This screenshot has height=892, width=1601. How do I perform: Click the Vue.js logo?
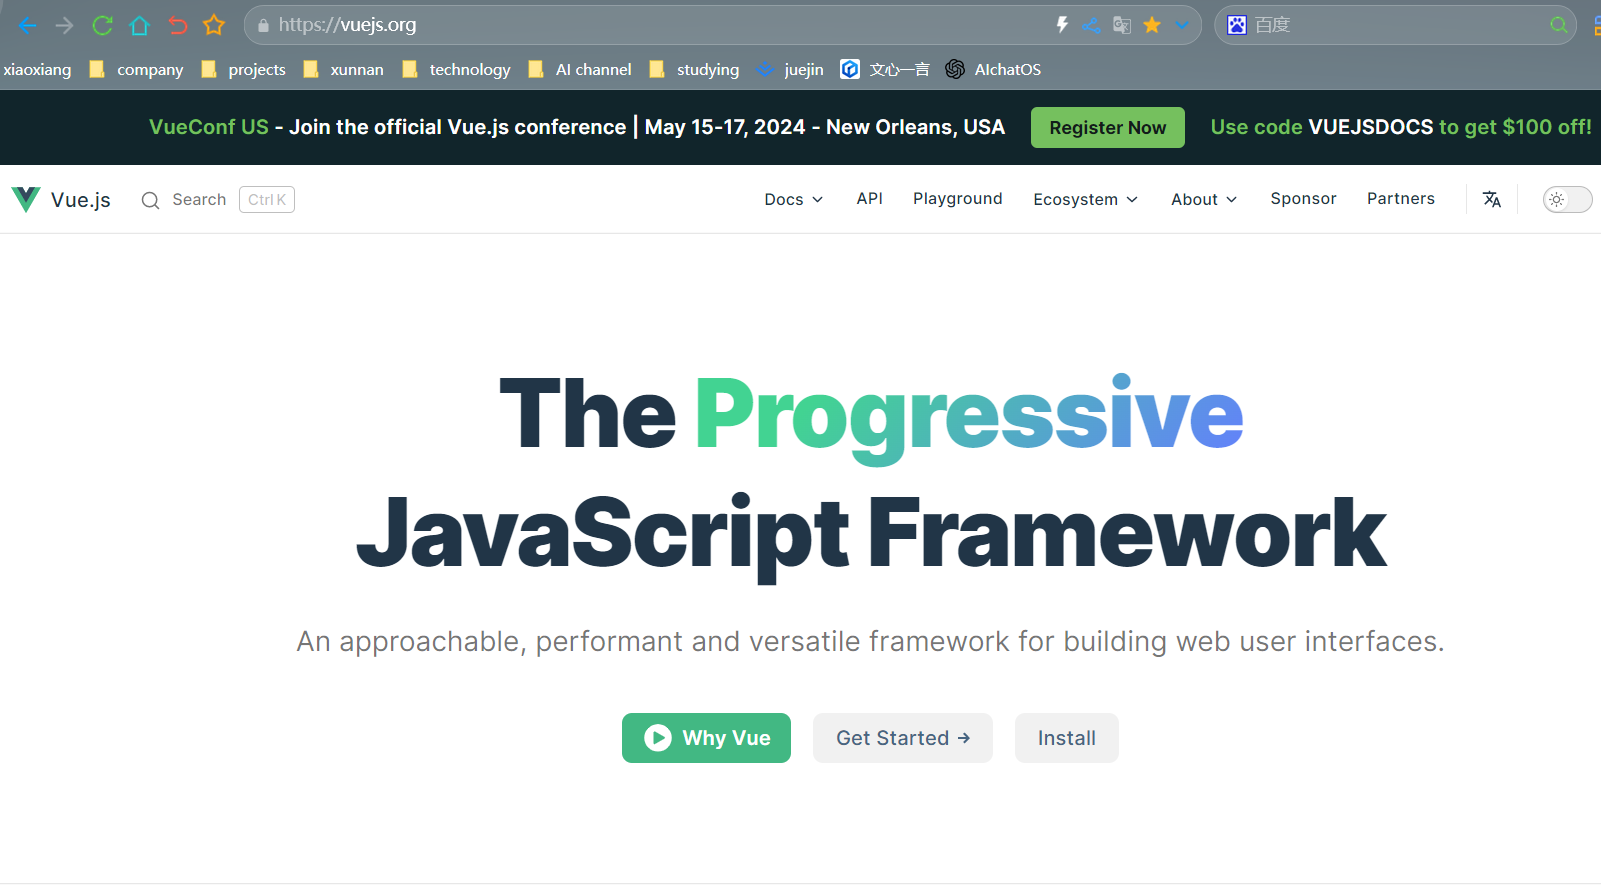pyautogui.click(x=26, y=199)
